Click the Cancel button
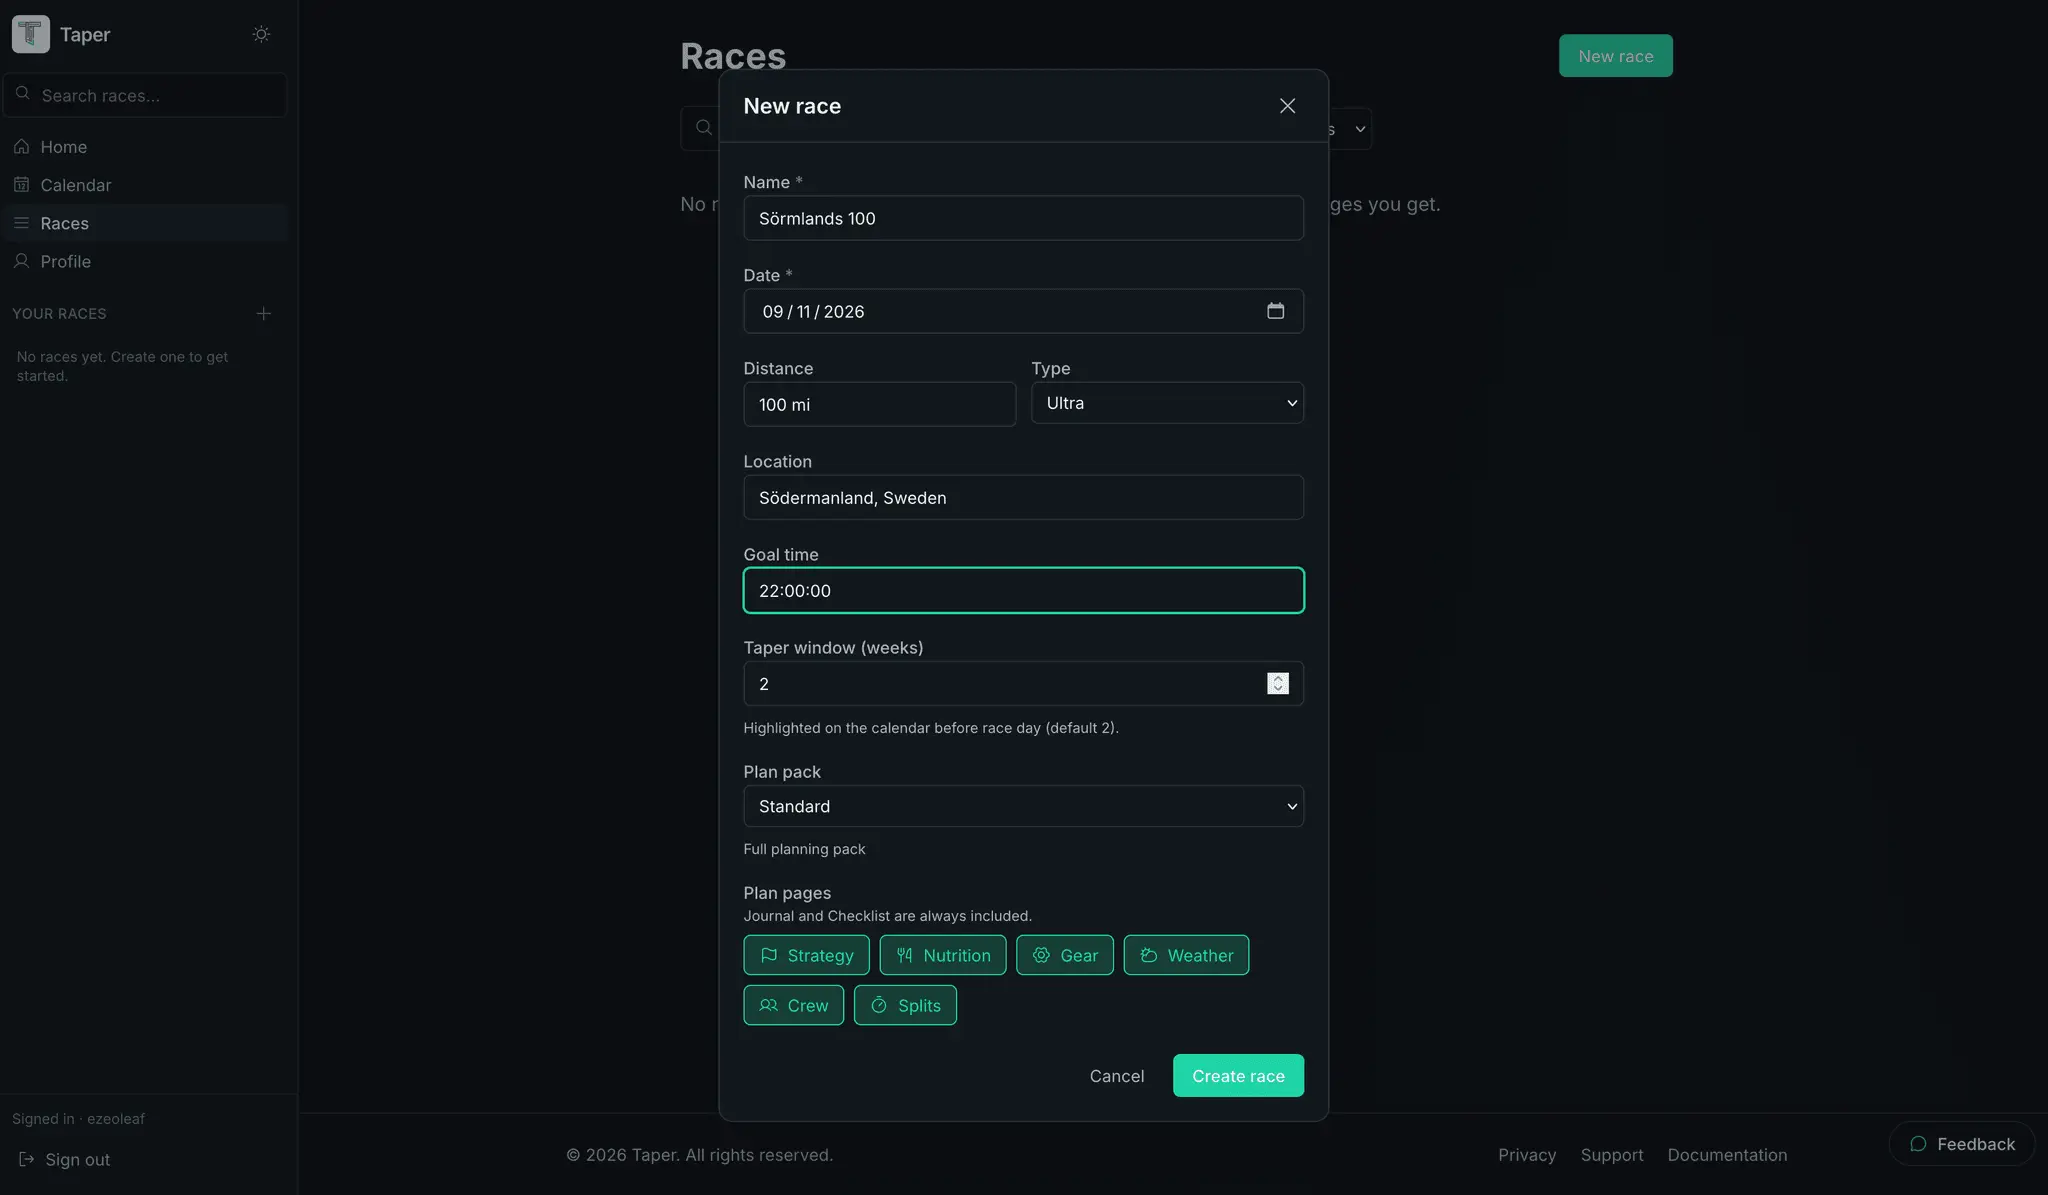This screenshot has height=1195, width=2048. 1117,1076
